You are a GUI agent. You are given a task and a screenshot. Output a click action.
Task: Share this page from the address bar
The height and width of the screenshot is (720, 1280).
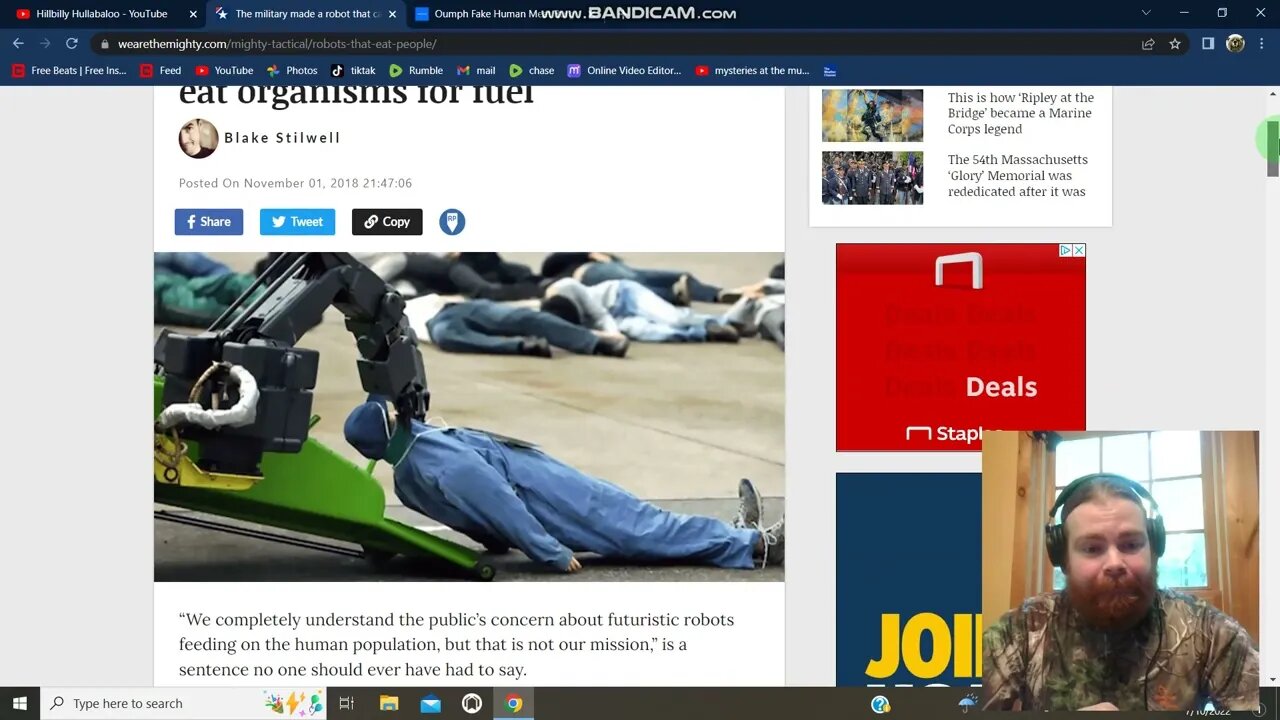point(1148,44)
